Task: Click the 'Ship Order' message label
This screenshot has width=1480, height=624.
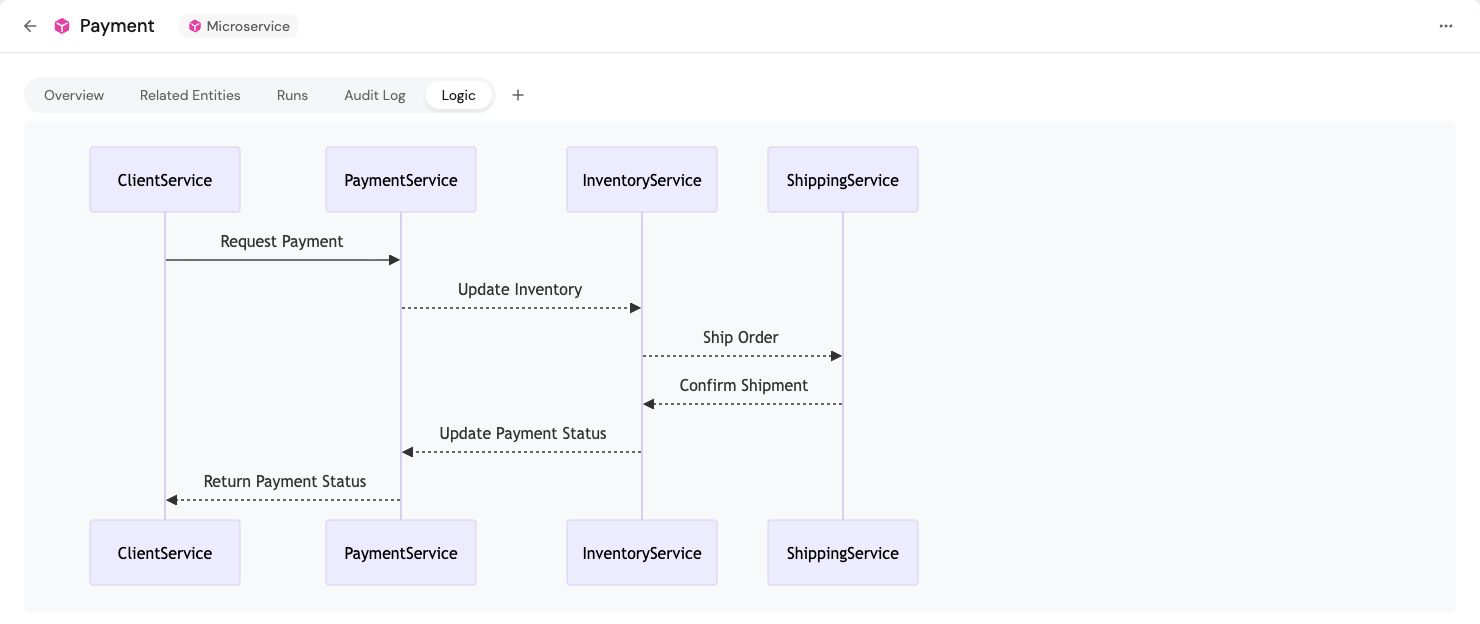Action: pos(741,337)
